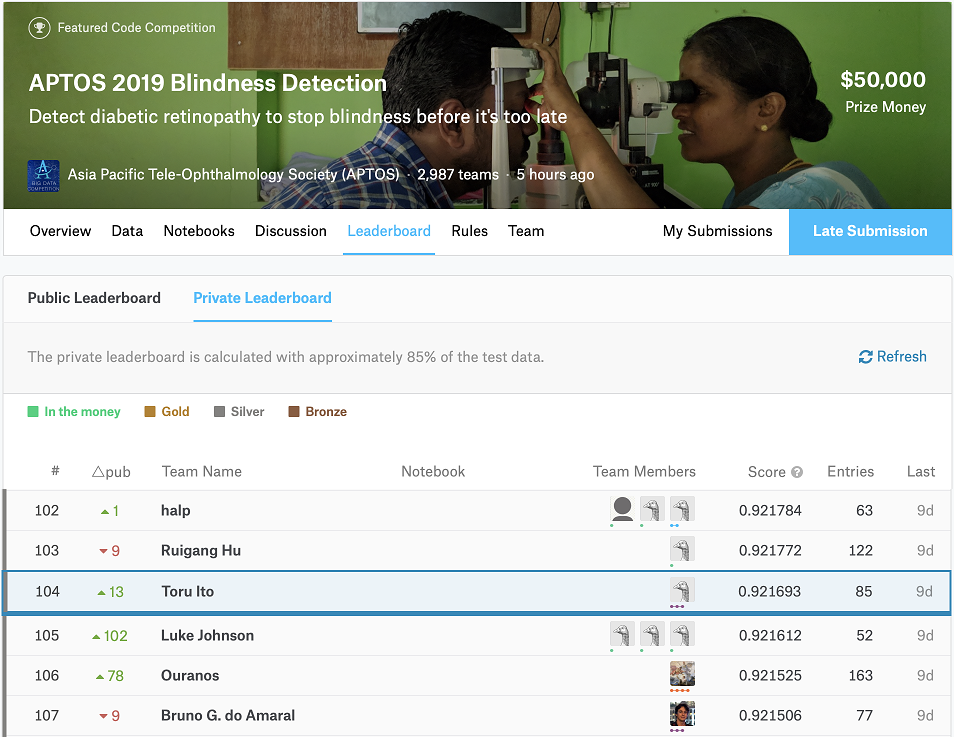Viewport: 954px width, 737px height.
Task: Open team halp's name
Action: click(x=176, y=511)
